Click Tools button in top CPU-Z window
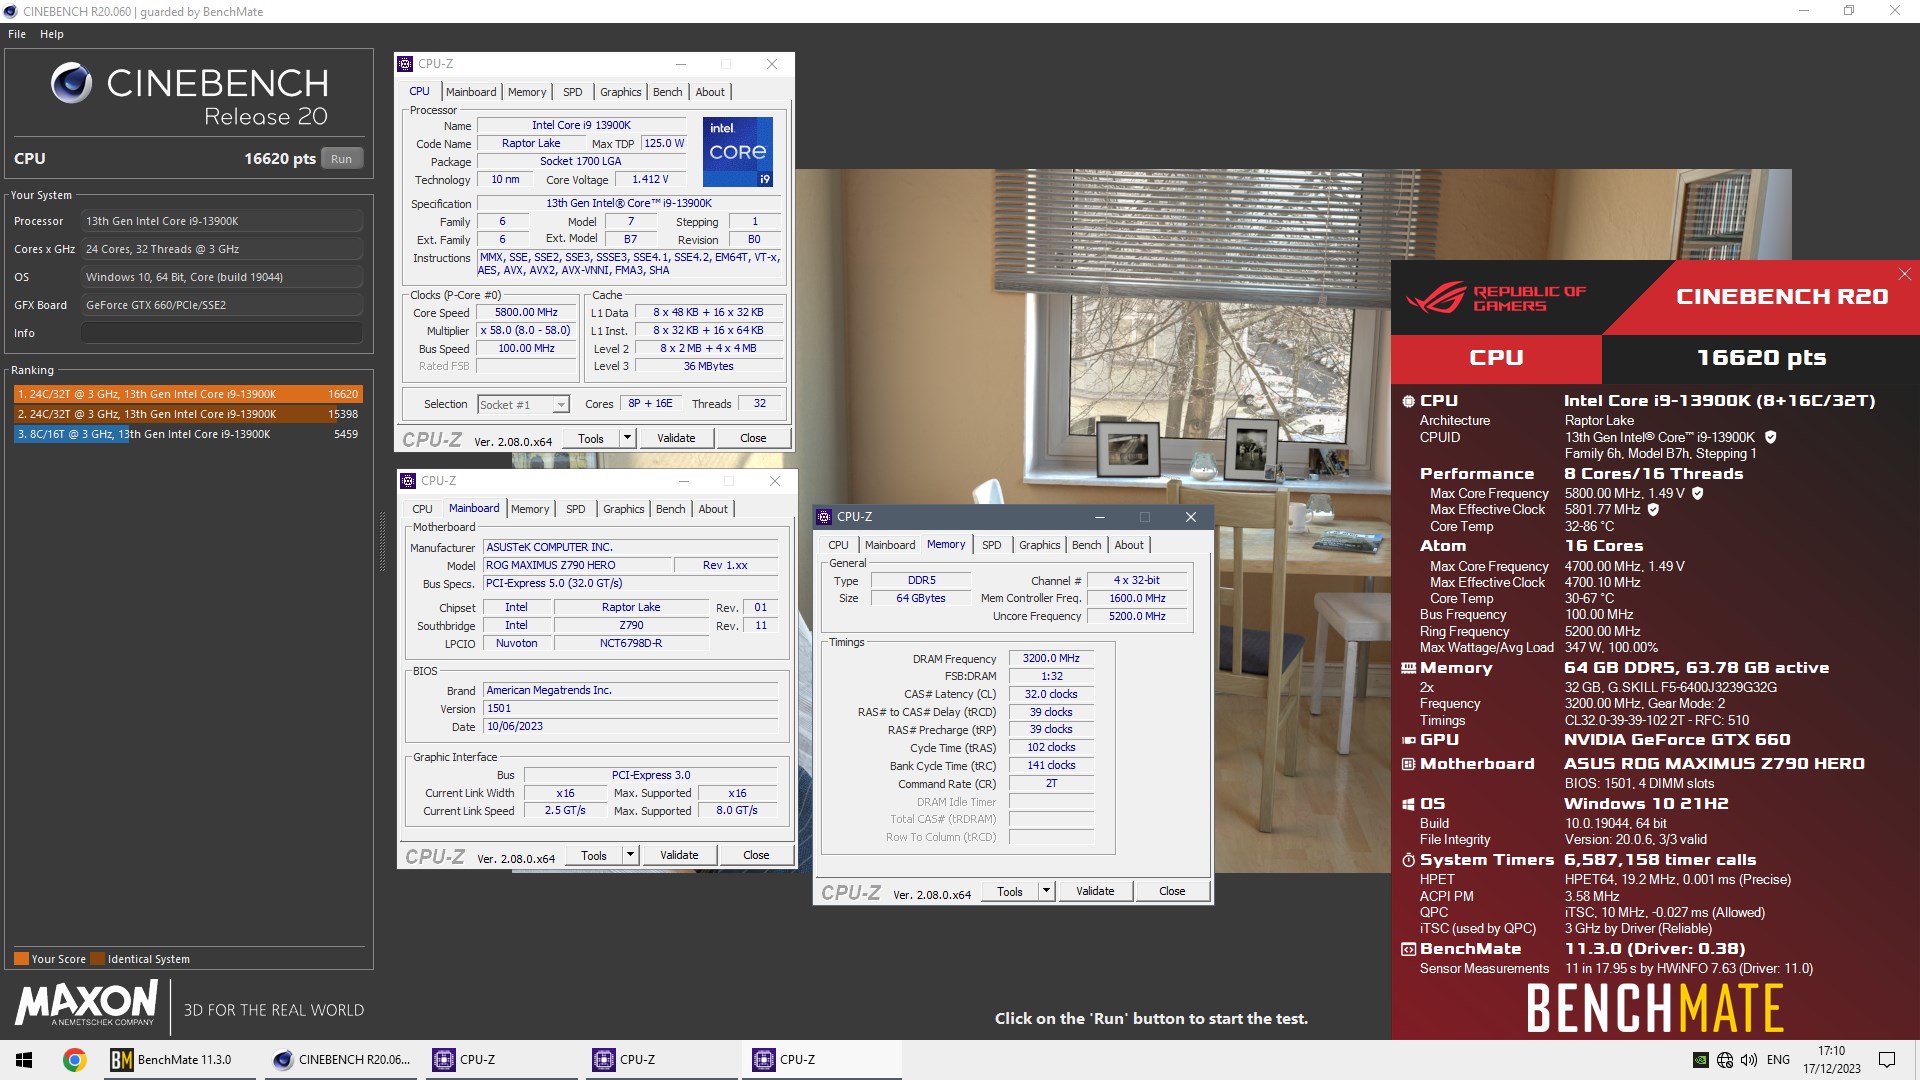This screenshot has width=1920, height=1080. click(x=591, y=438)
